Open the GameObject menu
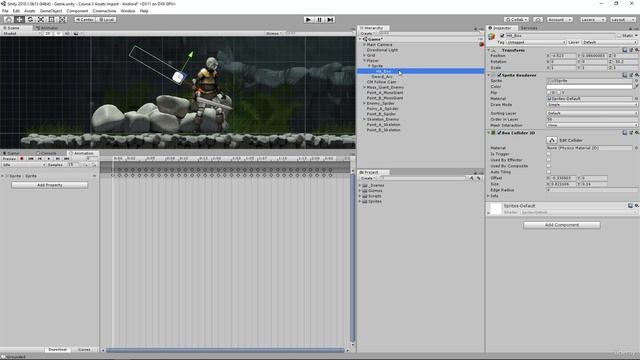 pyautogui.click(x=51, y=11)
